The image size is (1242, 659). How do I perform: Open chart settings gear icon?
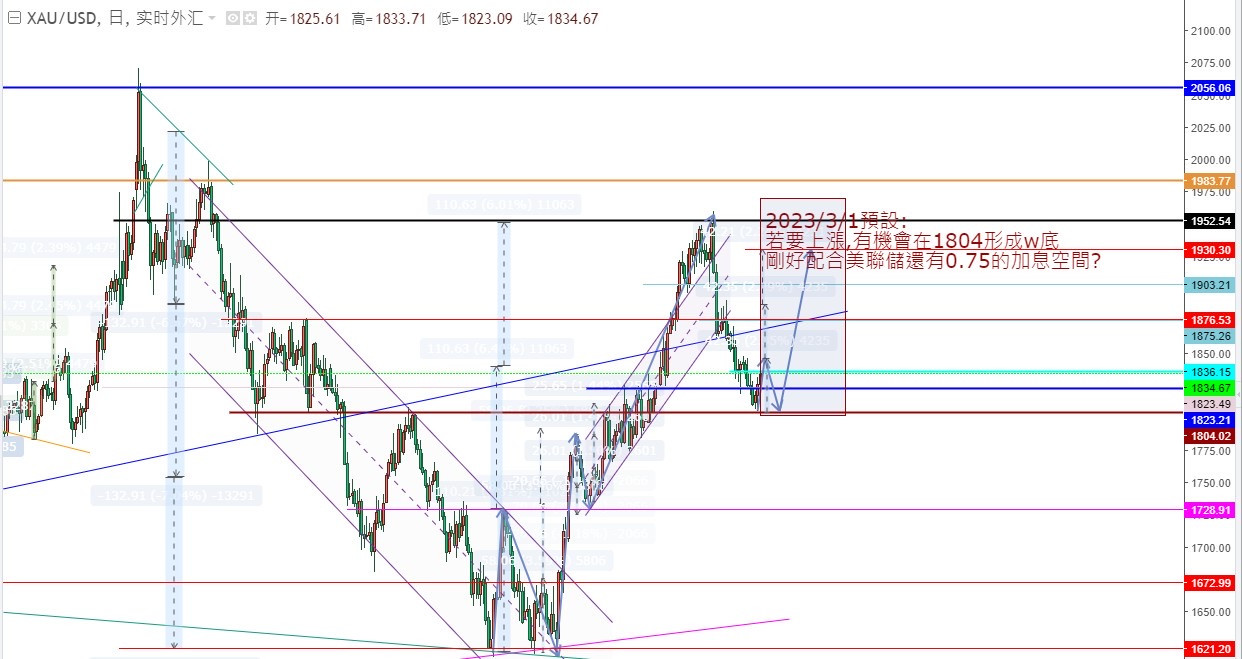pos(249,18)
